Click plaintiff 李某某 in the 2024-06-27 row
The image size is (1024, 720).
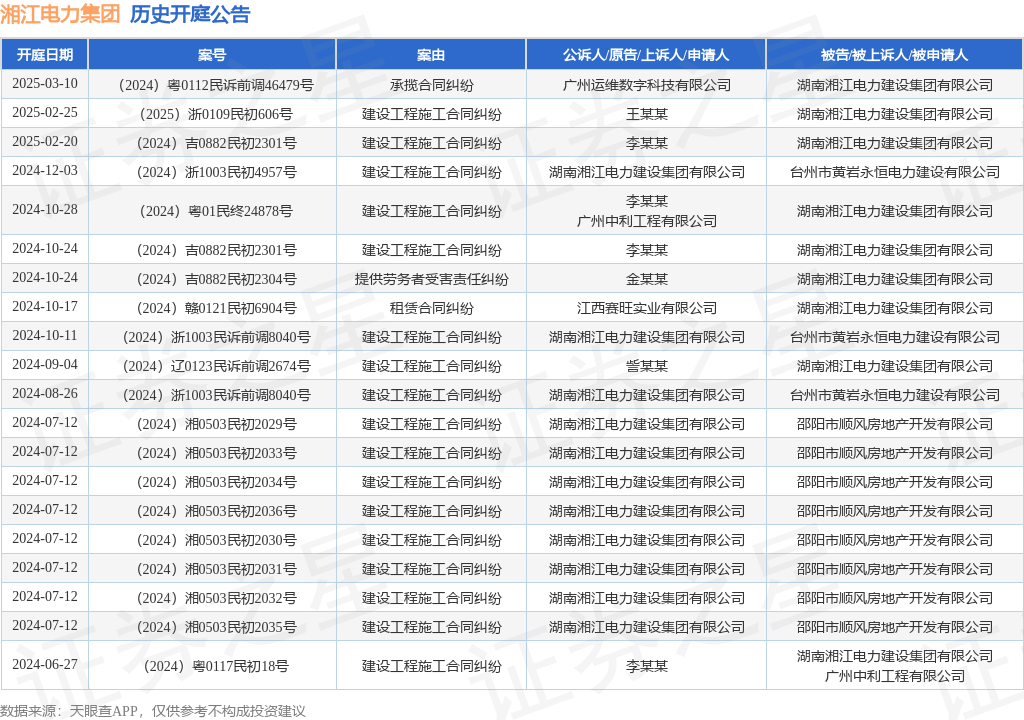click(647, 666)
